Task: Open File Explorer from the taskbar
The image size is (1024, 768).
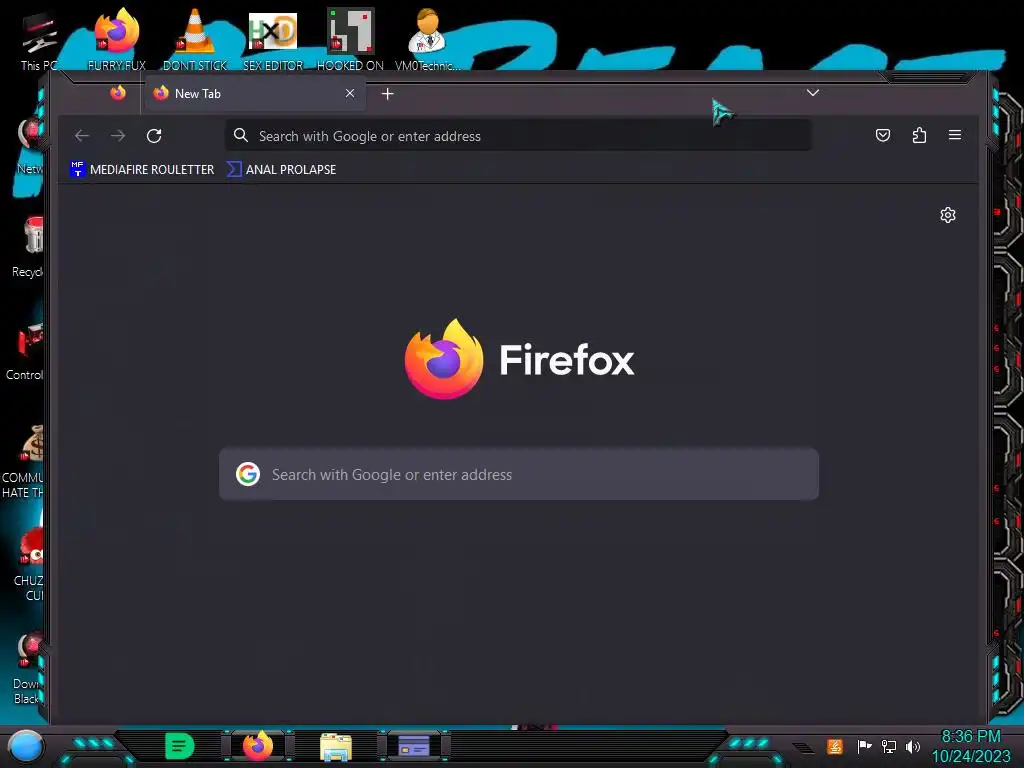Action: pos(336,747)
